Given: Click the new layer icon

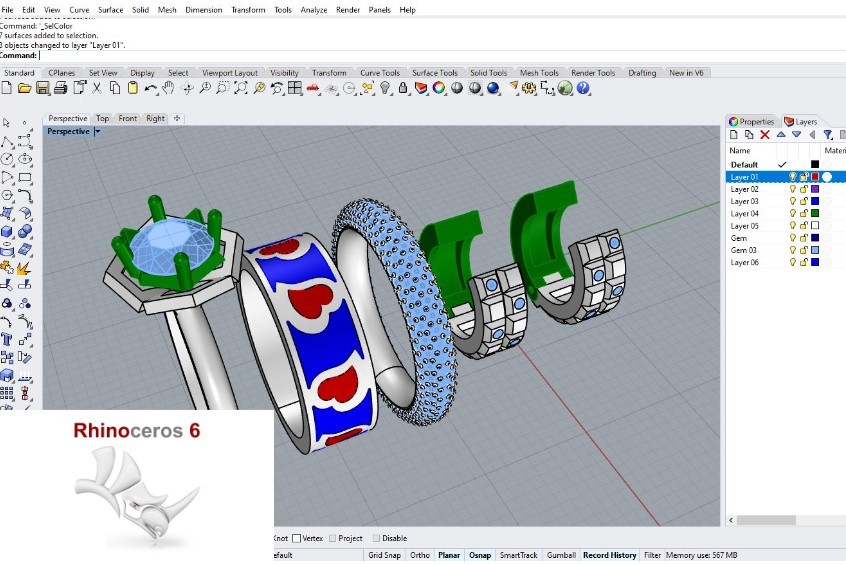Looking at the screenshot, I should pyautogui.click(x=734, y=134).
